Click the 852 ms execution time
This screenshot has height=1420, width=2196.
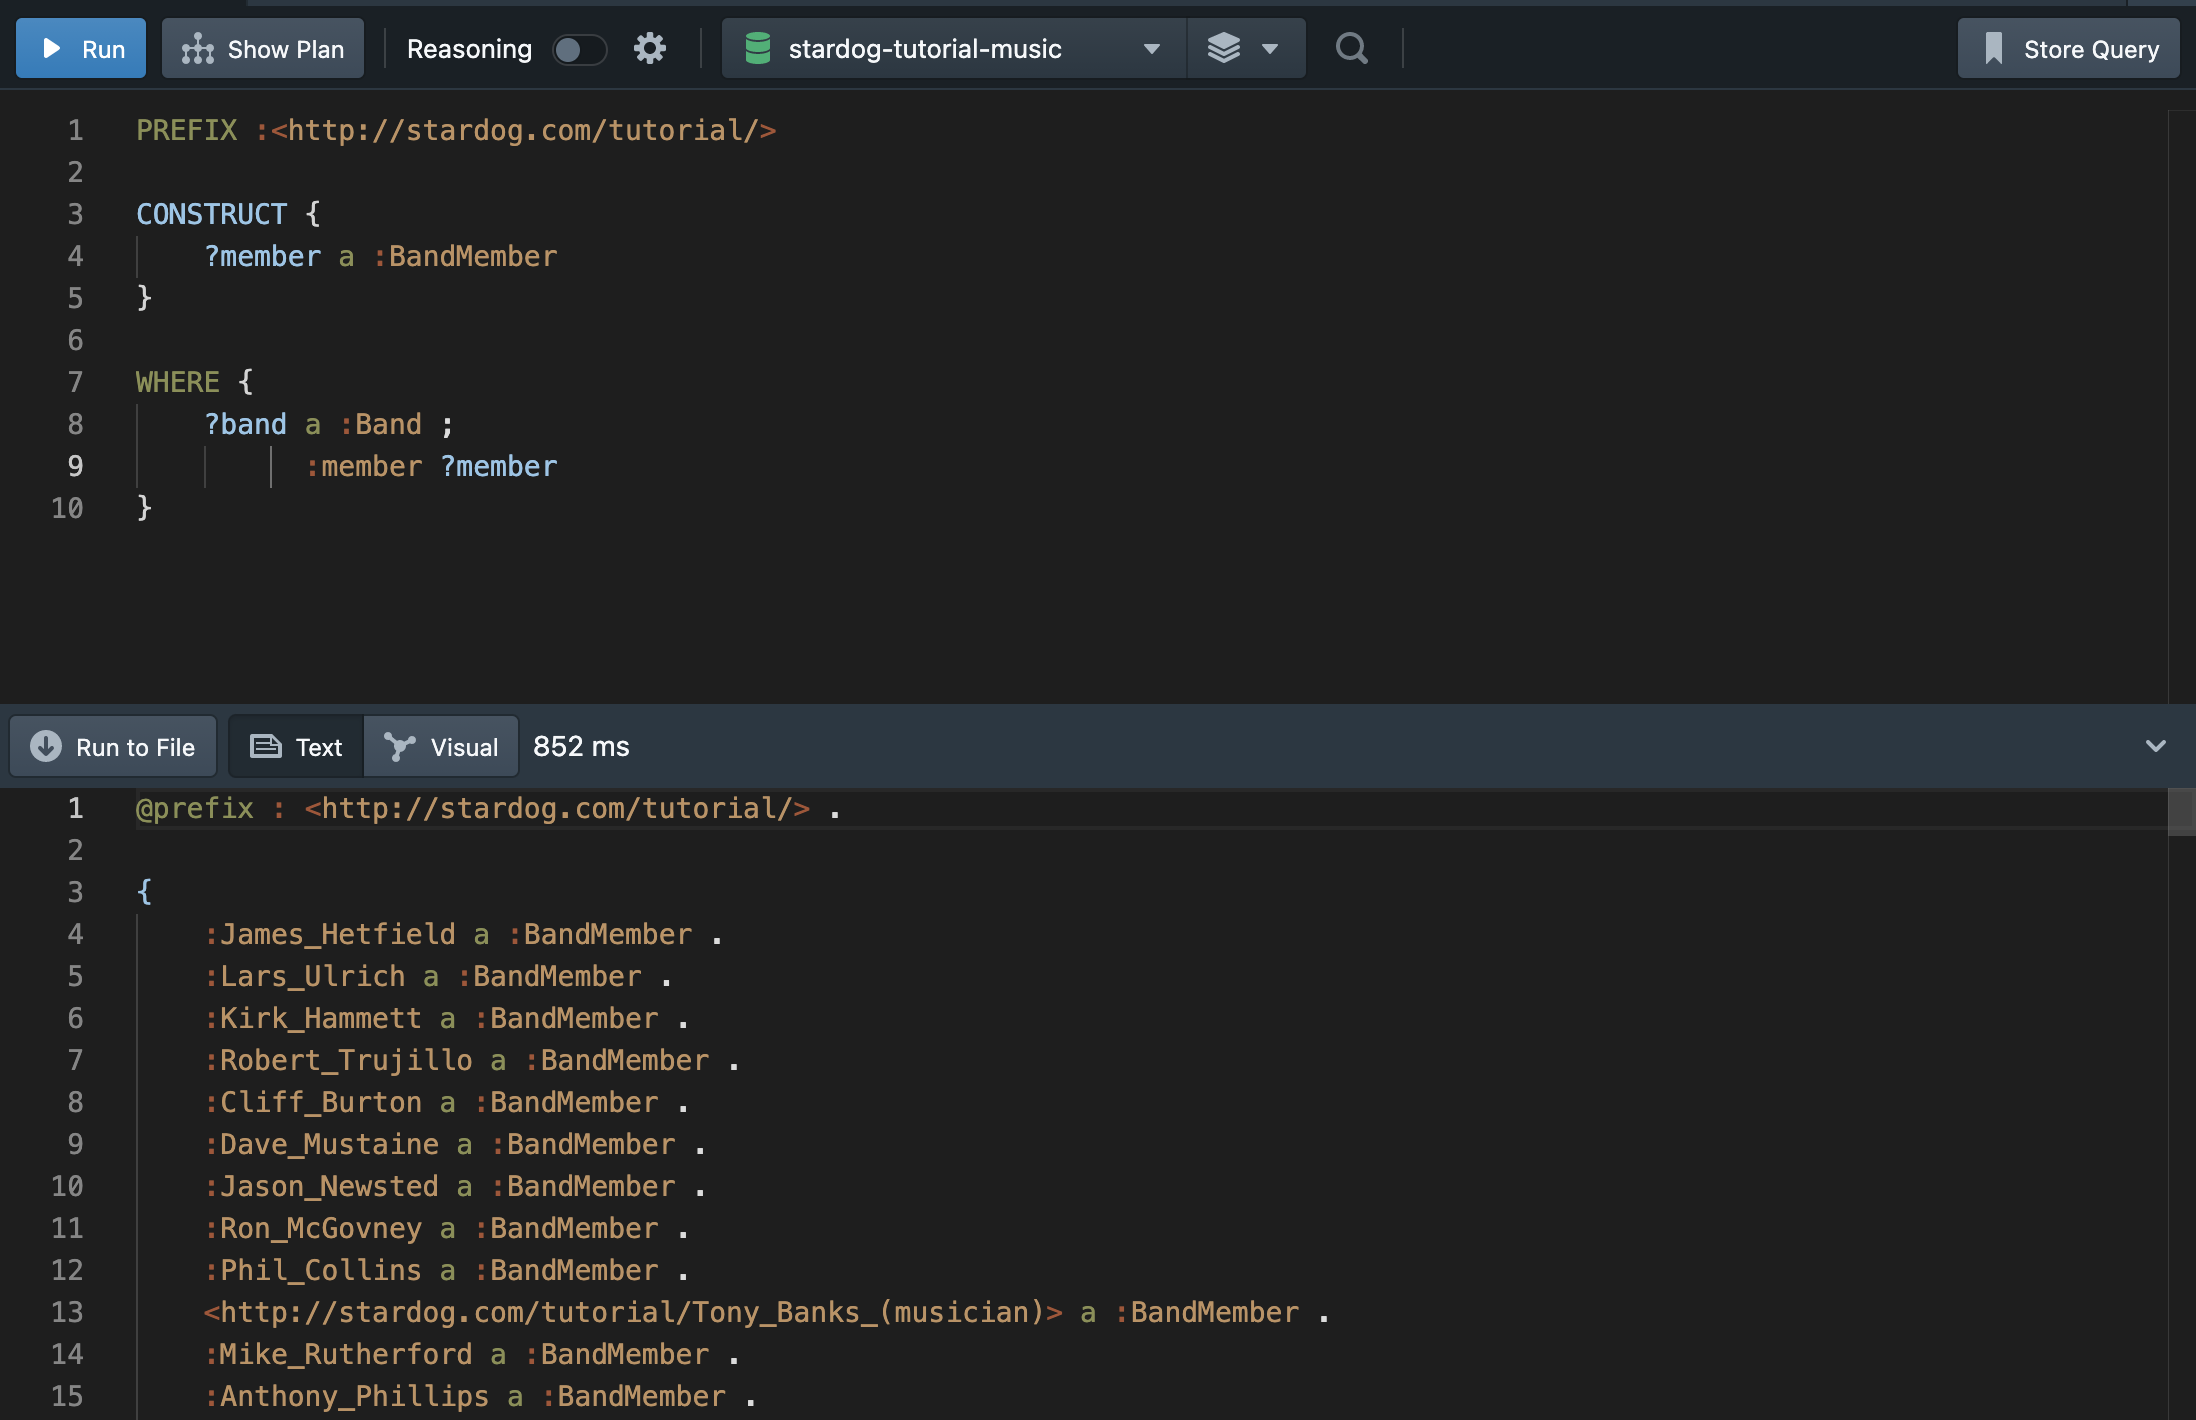(581, 746)
